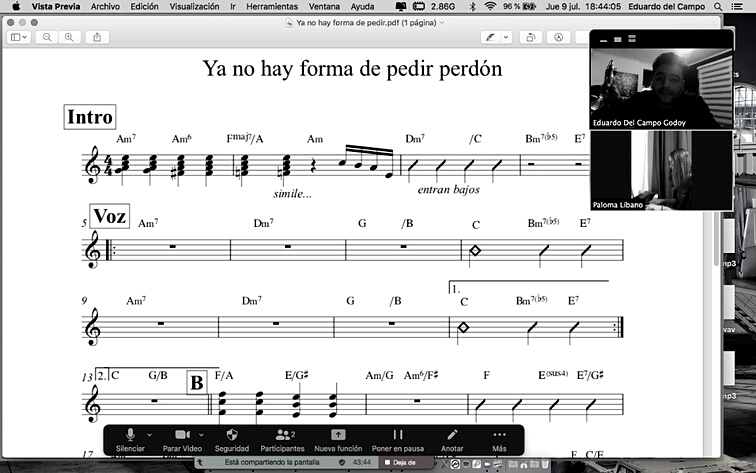
Task: Stop camera with Parar Video button
Action: click(x=182, y=440)
